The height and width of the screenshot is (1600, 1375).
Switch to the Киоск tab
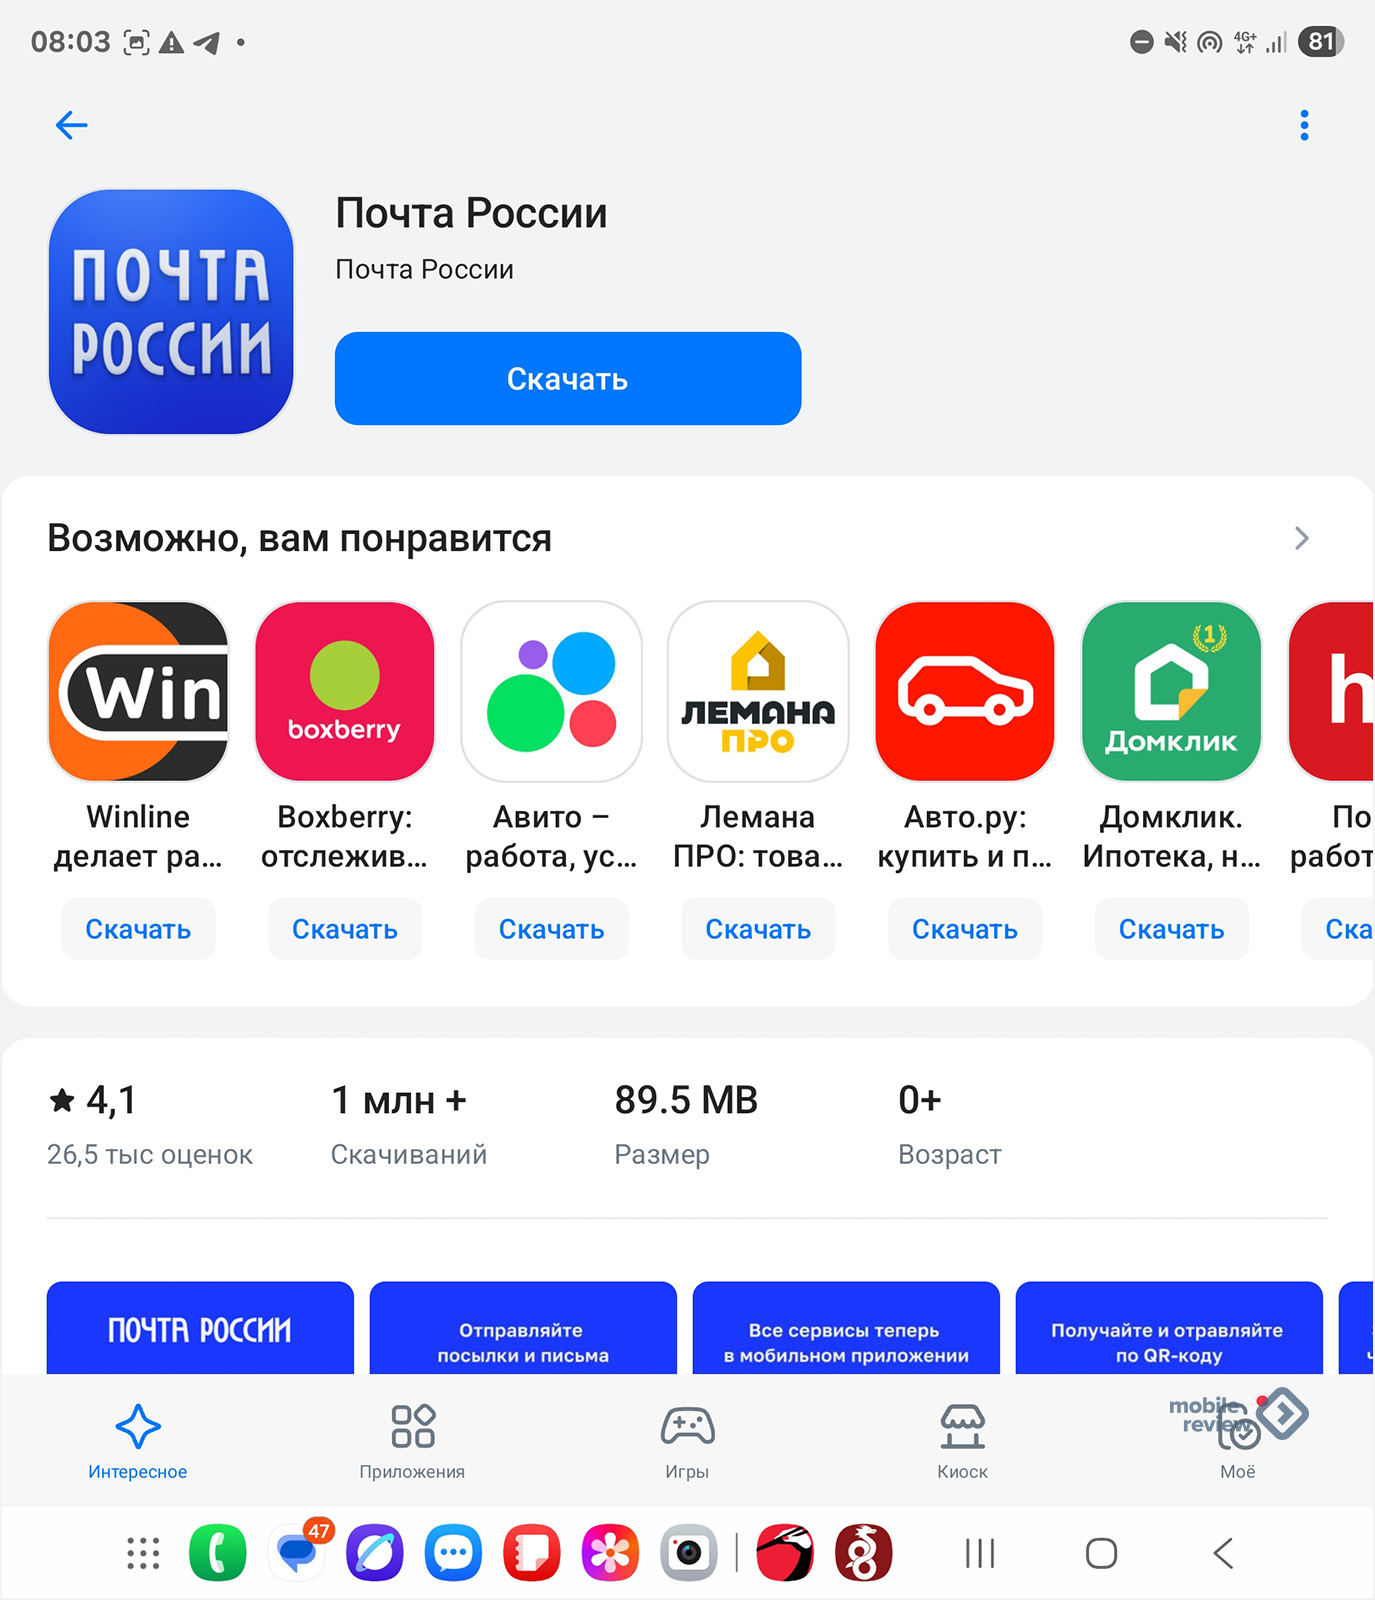[x=962, y=1441]
